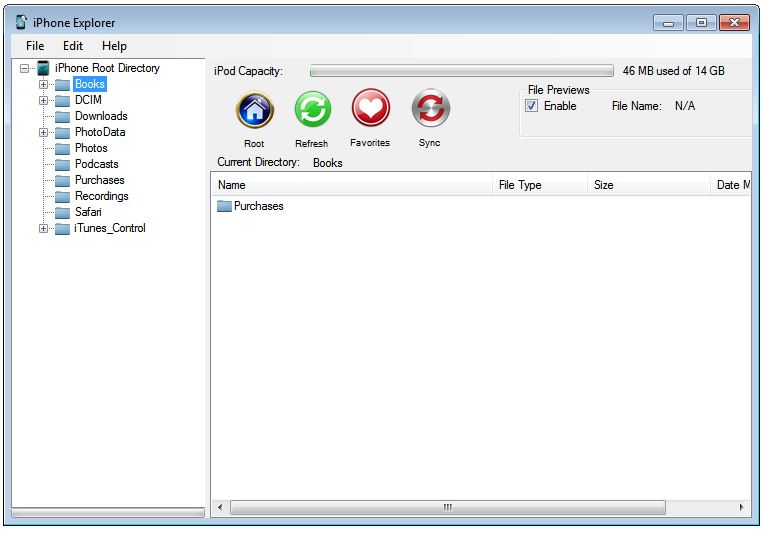Click the Downloads folder icon
The width and height of the screenshot is (764, 533).
point(62,117)
